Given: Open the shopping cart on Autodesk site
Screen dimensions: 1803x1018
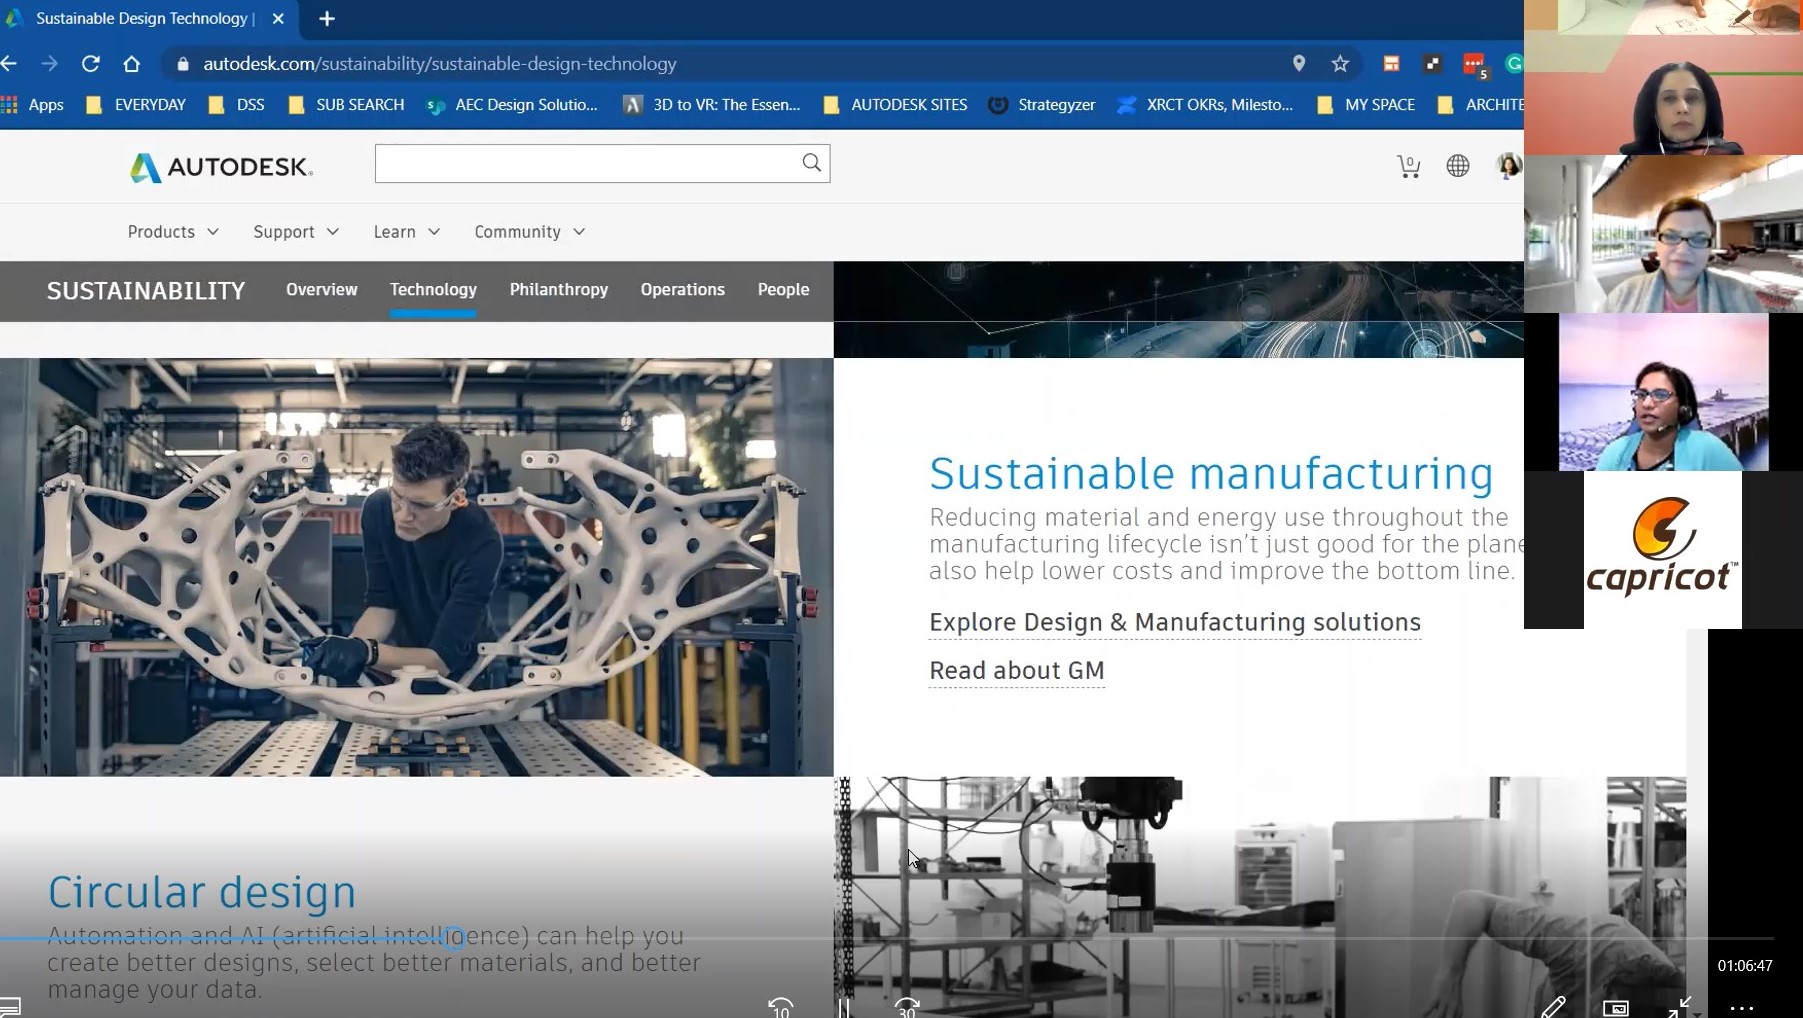Looking at the screenshot, I should pyautogui.click(x=1409, y=166).
